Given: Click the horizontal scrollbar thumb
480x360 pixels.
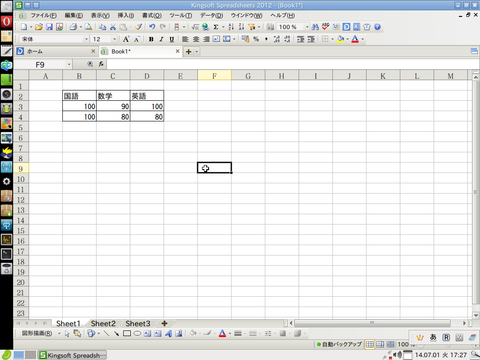Looking at the screenshot, I should [372, 323].
